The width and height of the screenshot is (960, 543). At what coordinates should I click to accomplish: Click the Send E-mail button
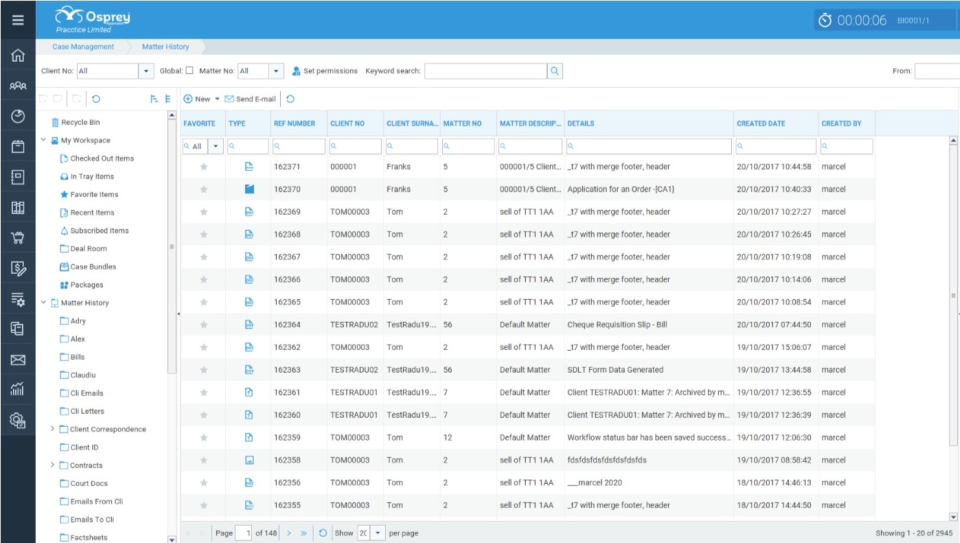250,99
